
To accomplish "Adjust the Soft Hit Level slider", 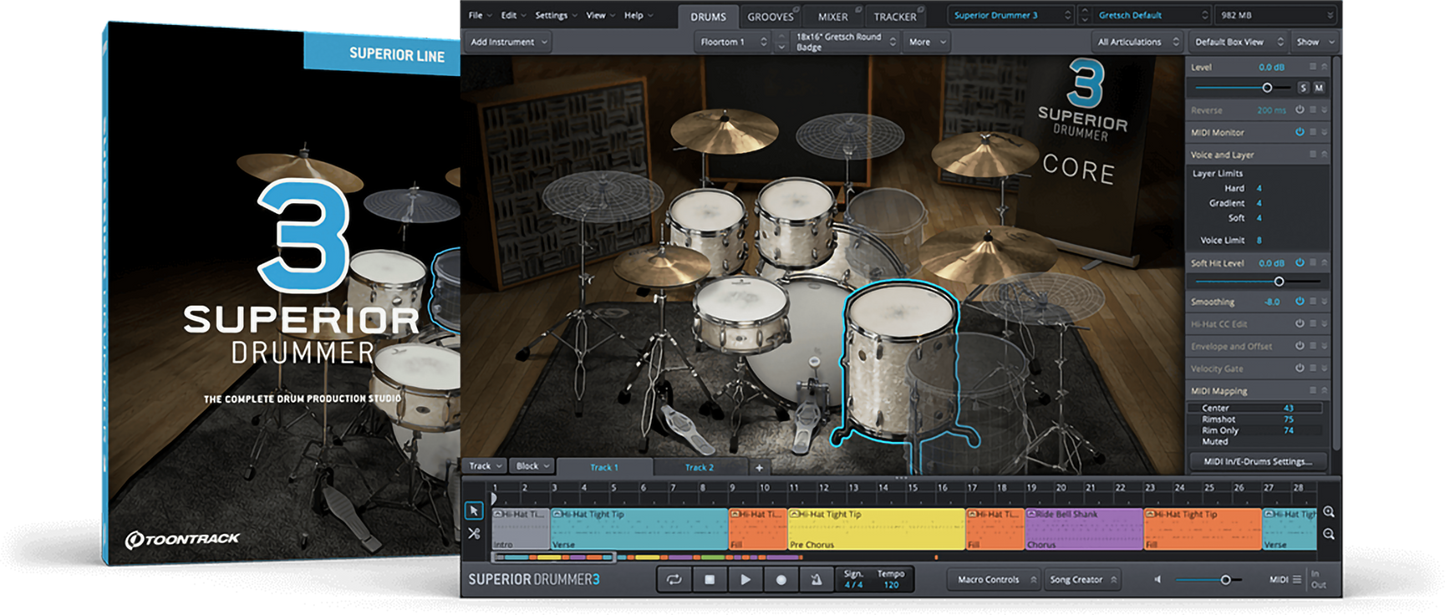I will click(x=1278, y=281).
